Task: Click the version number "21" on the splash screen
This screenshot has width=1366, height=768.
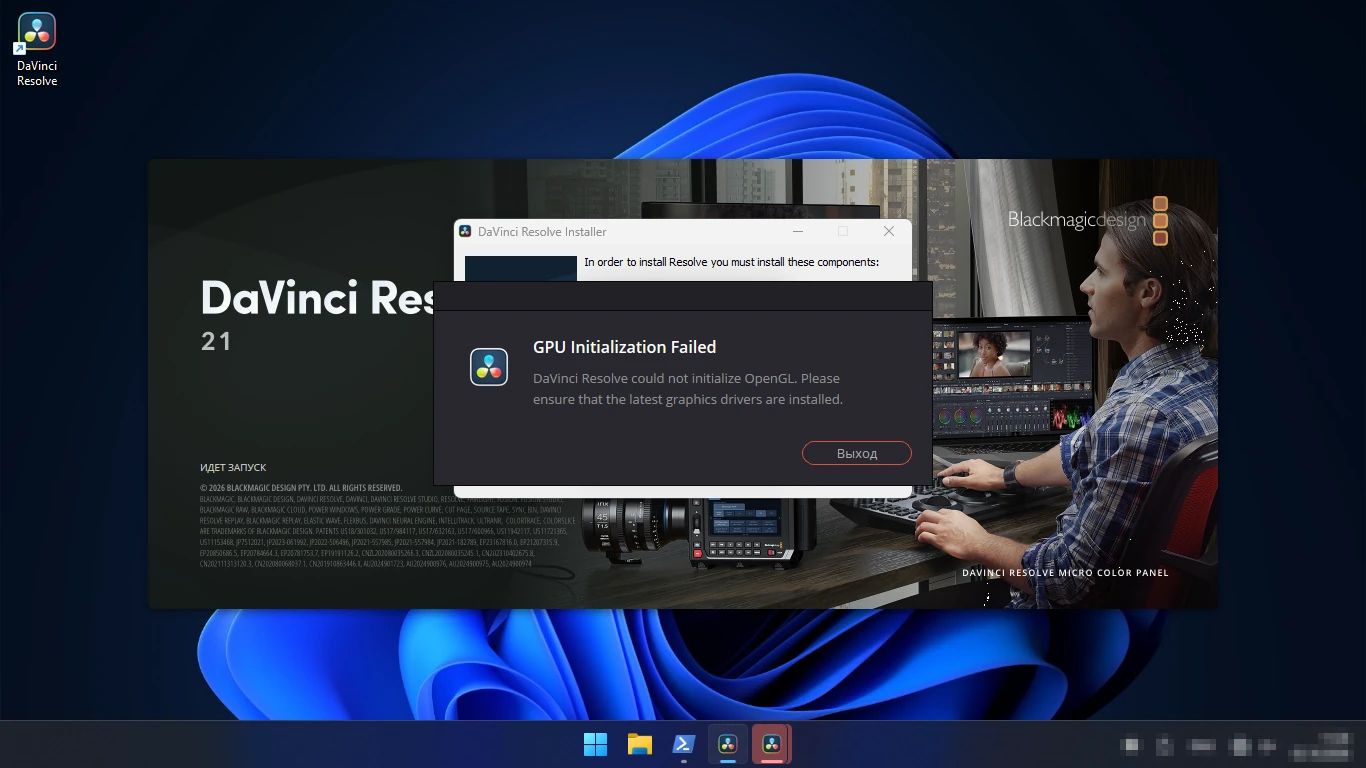Action: (x=217, y=341)
